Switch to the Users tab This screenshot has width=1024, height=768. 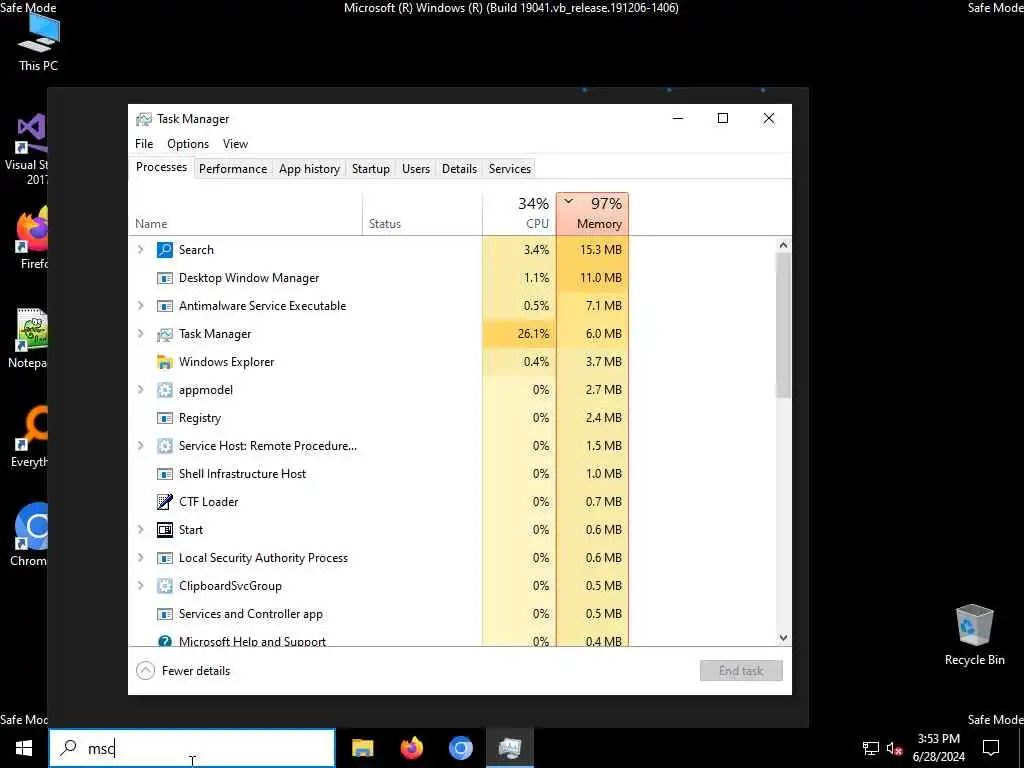click(416, 168)
